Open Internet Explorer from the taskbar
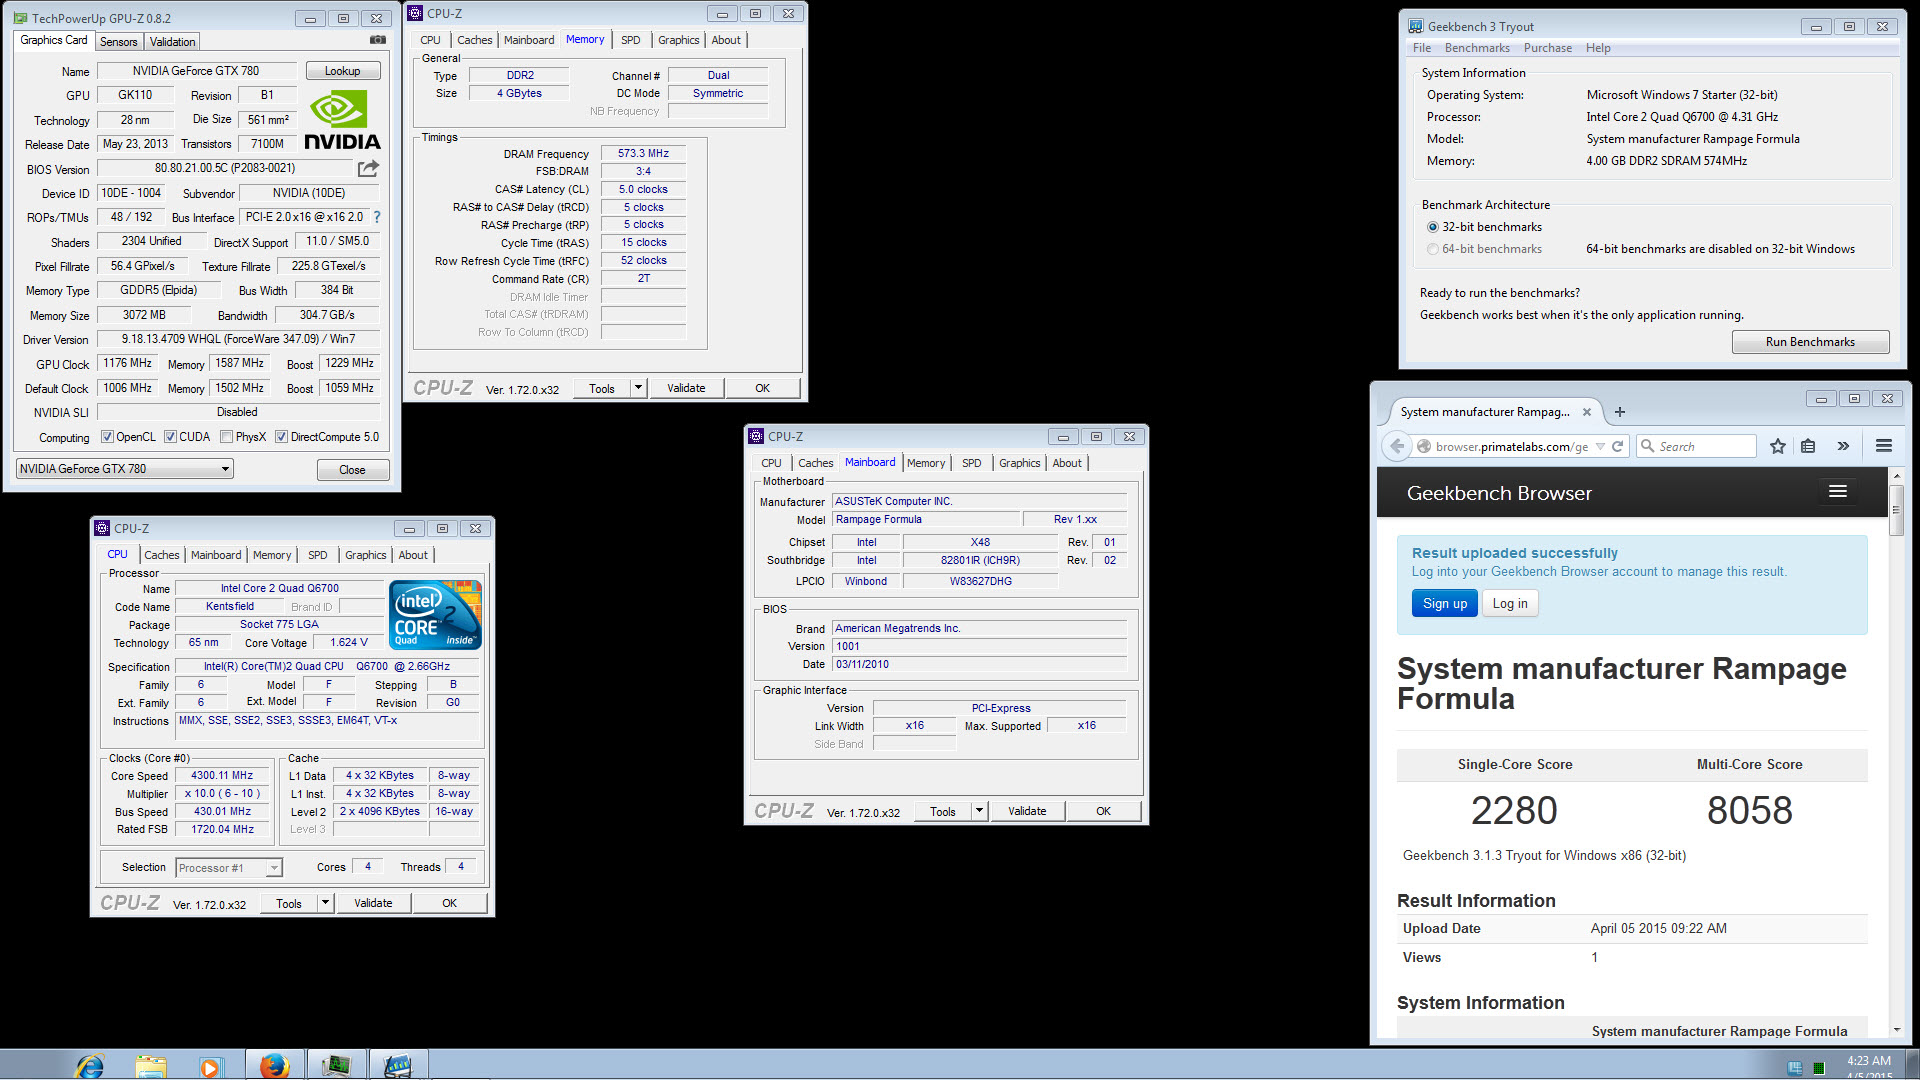Image resolution: width=1920 pixels, height=1080 pixels. click(x=90, y=1066)
